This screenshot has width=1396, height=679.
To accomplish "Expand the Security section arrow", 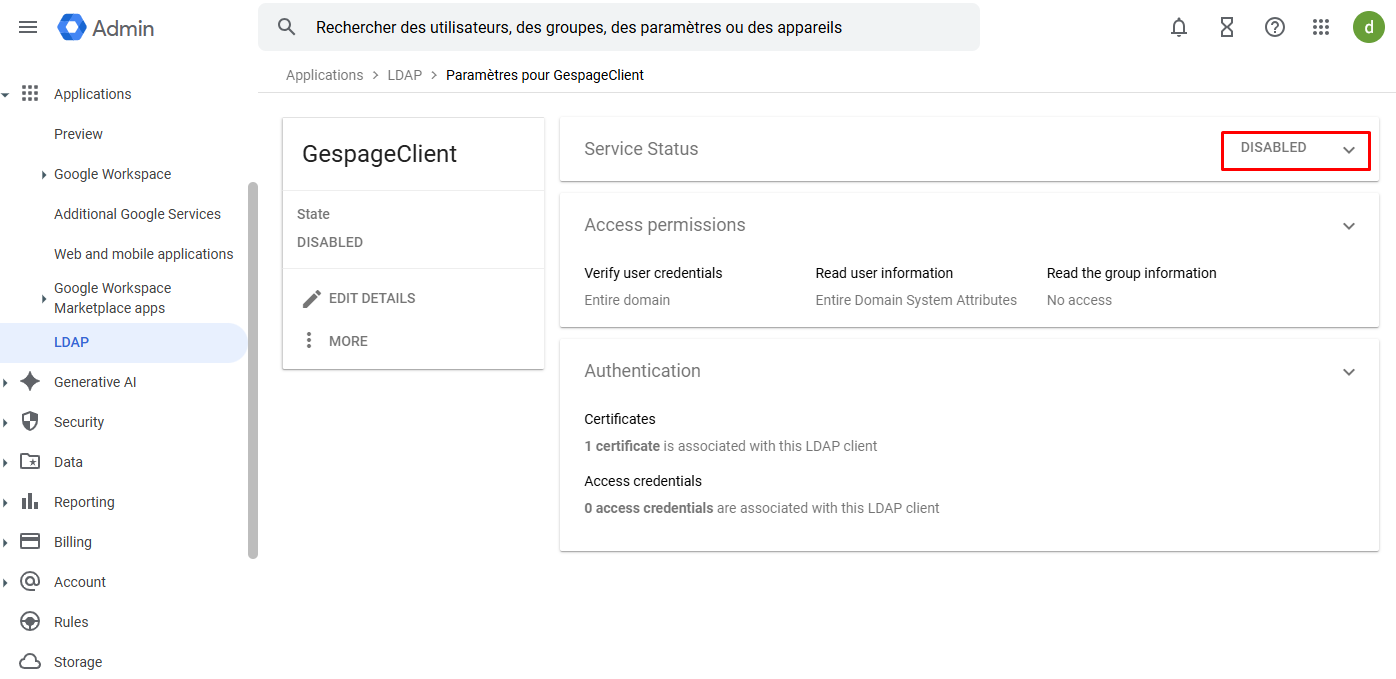I will [x=5, y=422].
